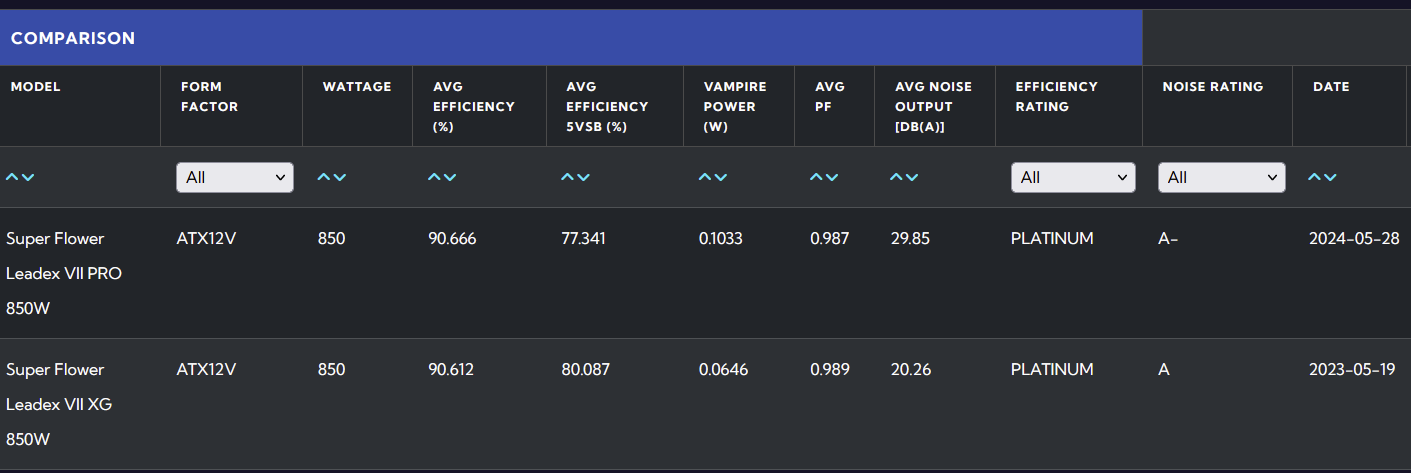Click PLATINUM in Leadex VII PRO row
This screenshot has height=473, width=1411.
point(1052,238)
